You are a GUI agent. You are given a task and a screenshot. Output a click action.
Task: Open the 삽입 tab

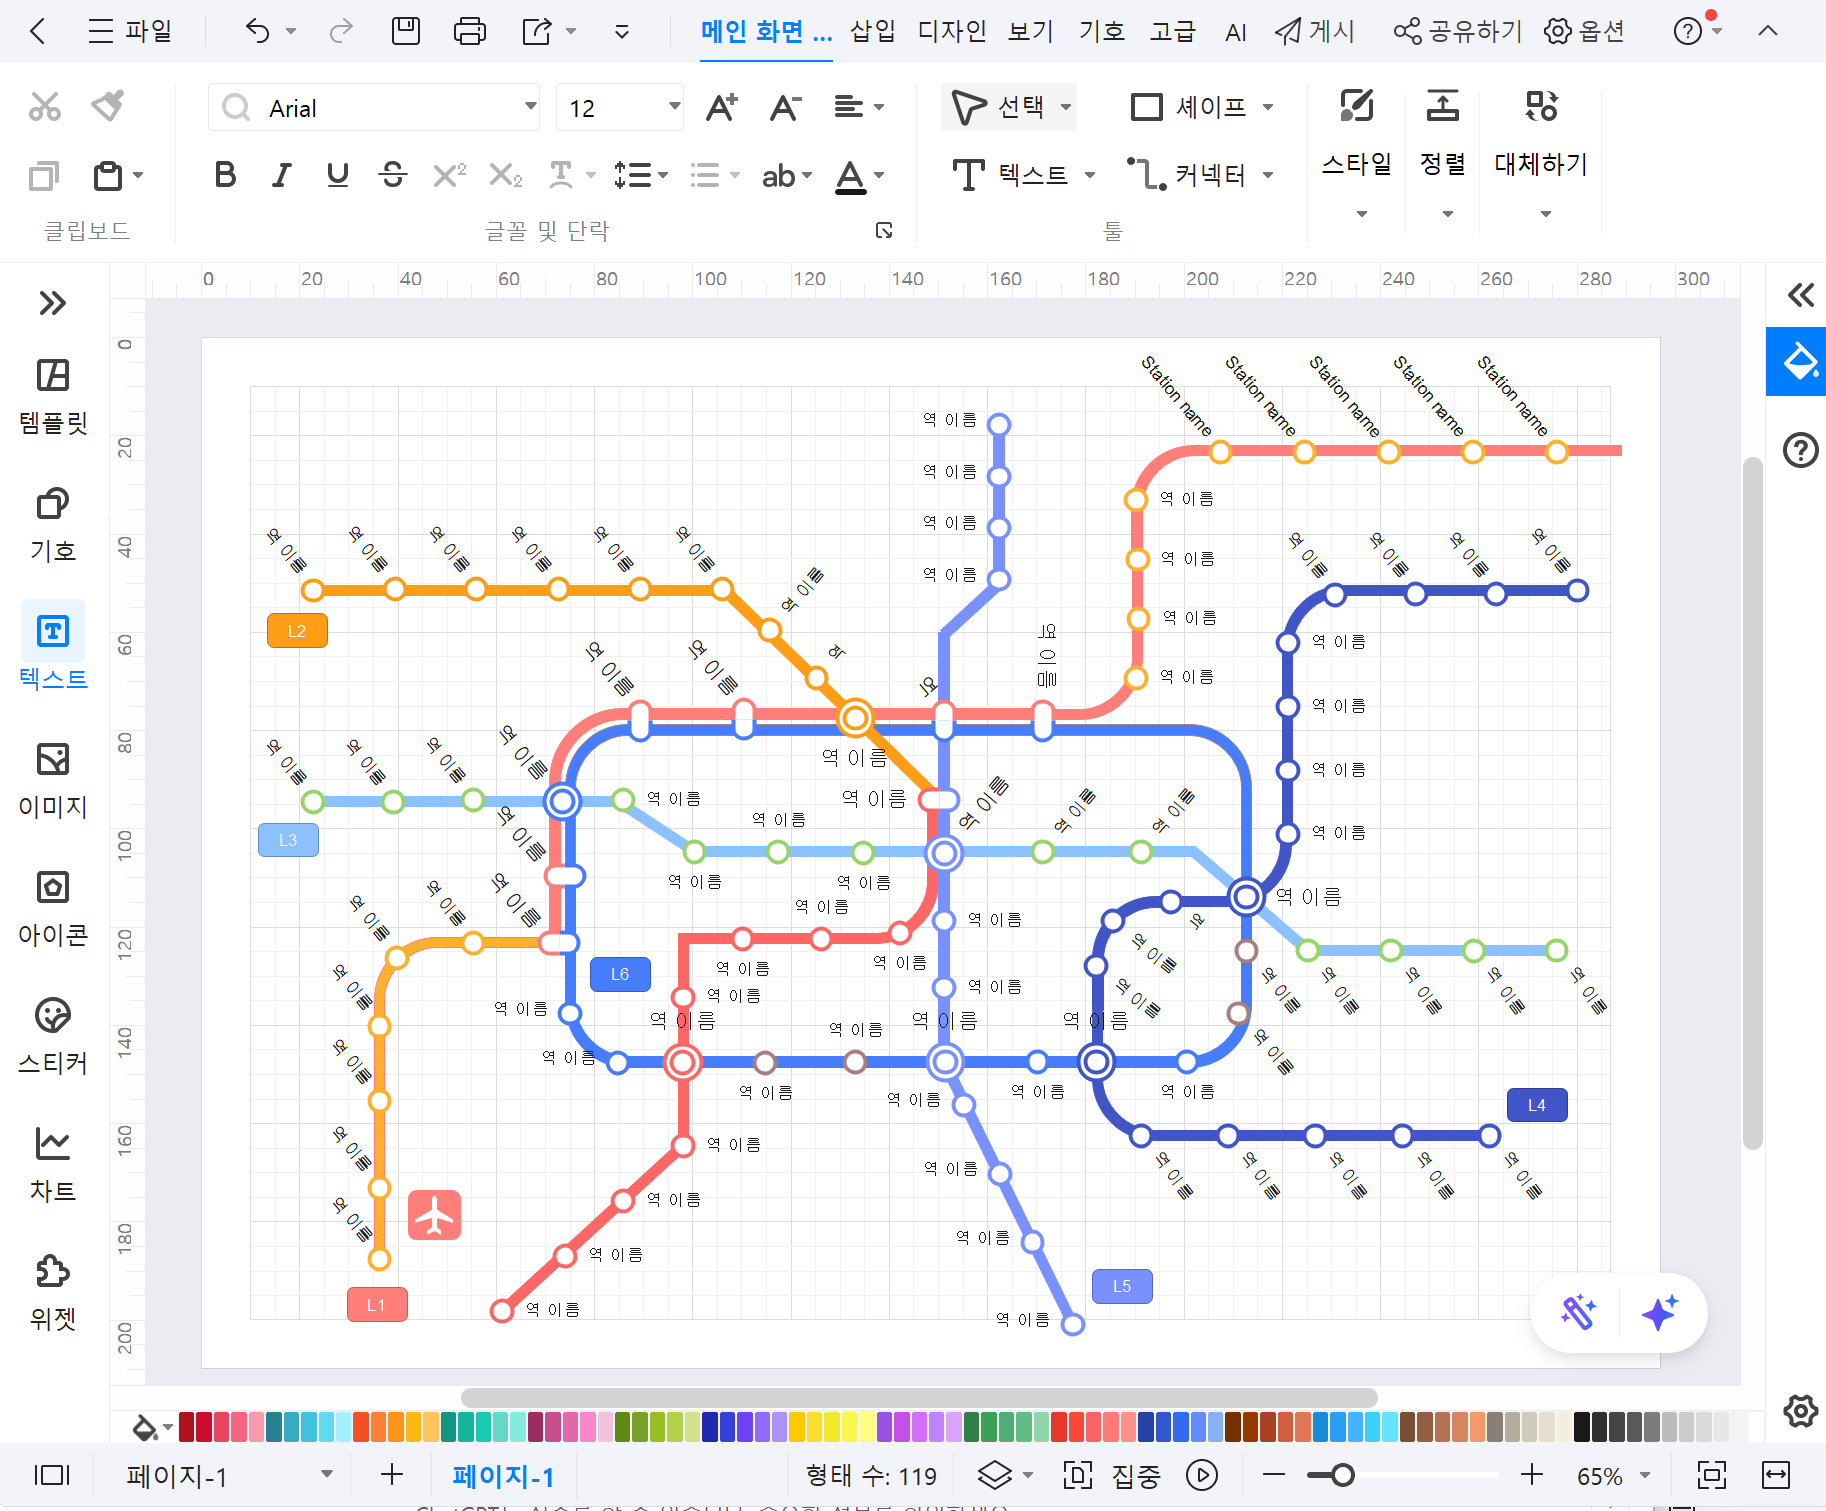pos(873,31)
